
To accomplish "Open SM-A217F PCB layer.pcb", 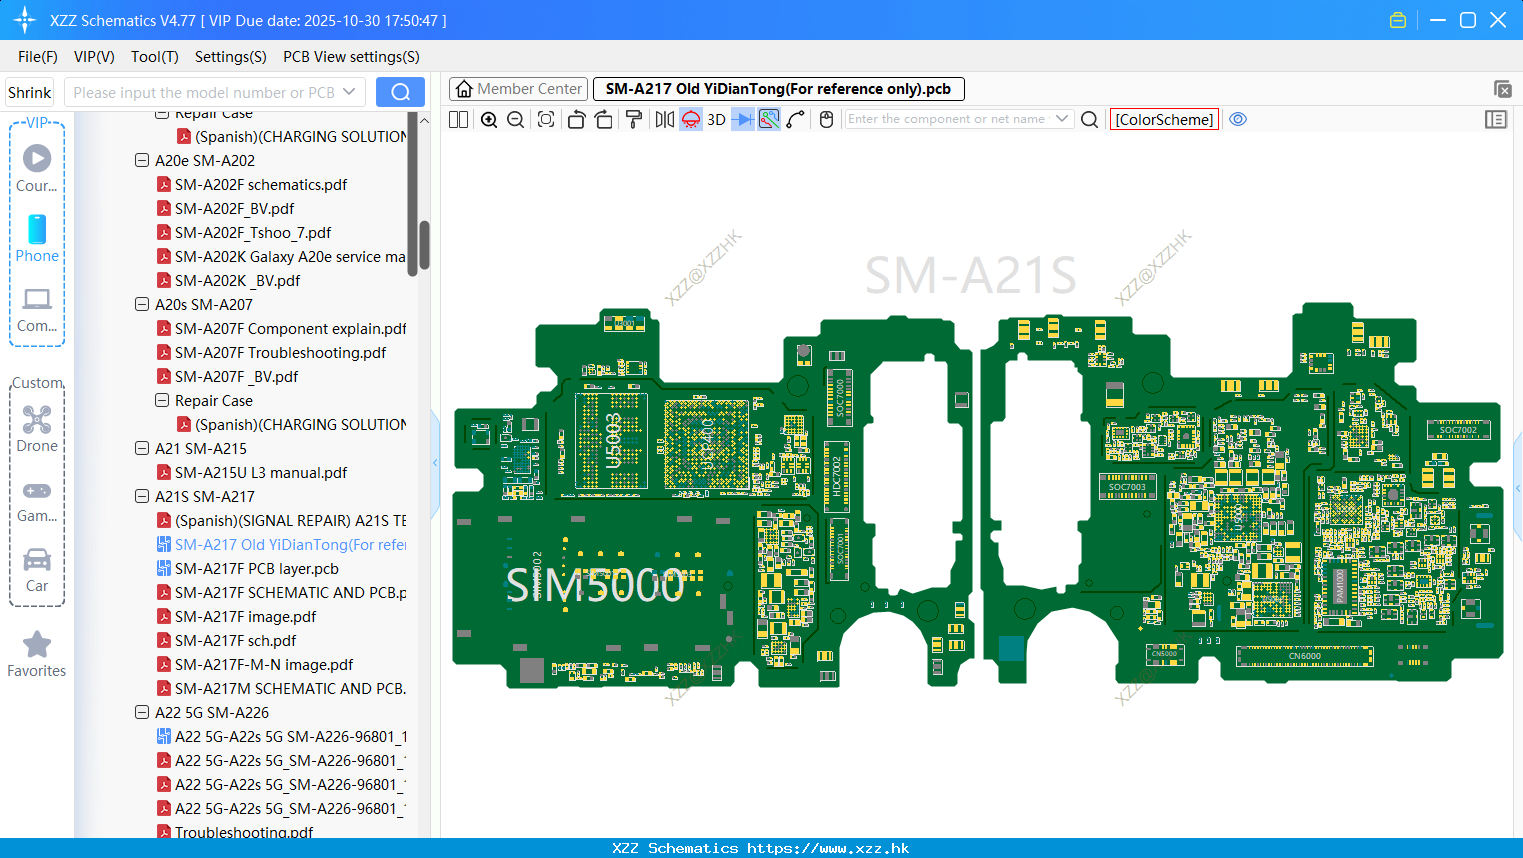I will [x=257, y=568].
